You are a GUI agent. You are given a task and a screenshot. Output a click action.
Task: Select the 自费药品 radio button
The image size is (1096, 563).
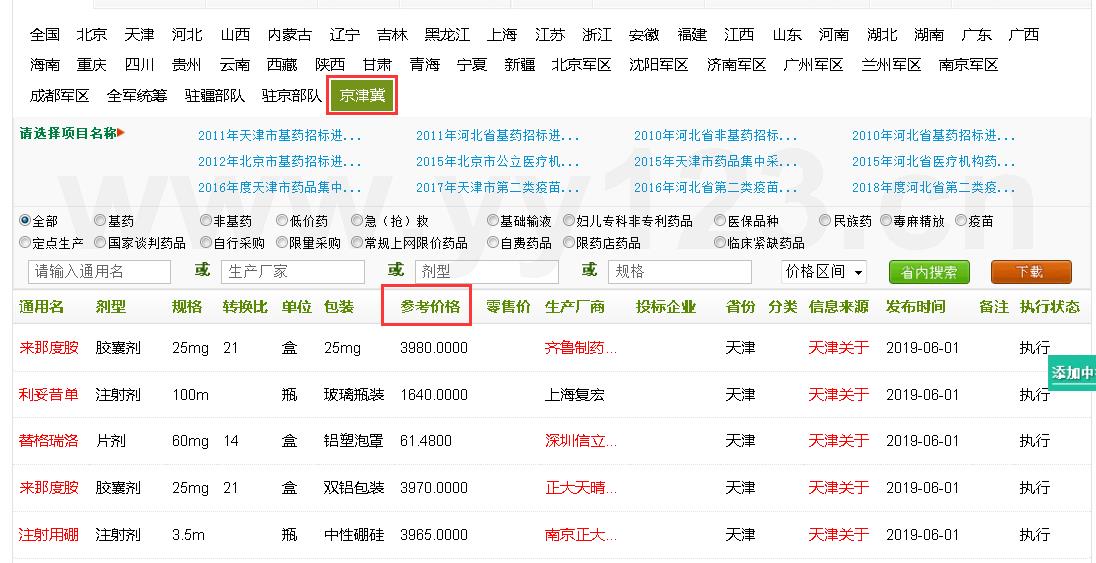click(x=493, y=243)
